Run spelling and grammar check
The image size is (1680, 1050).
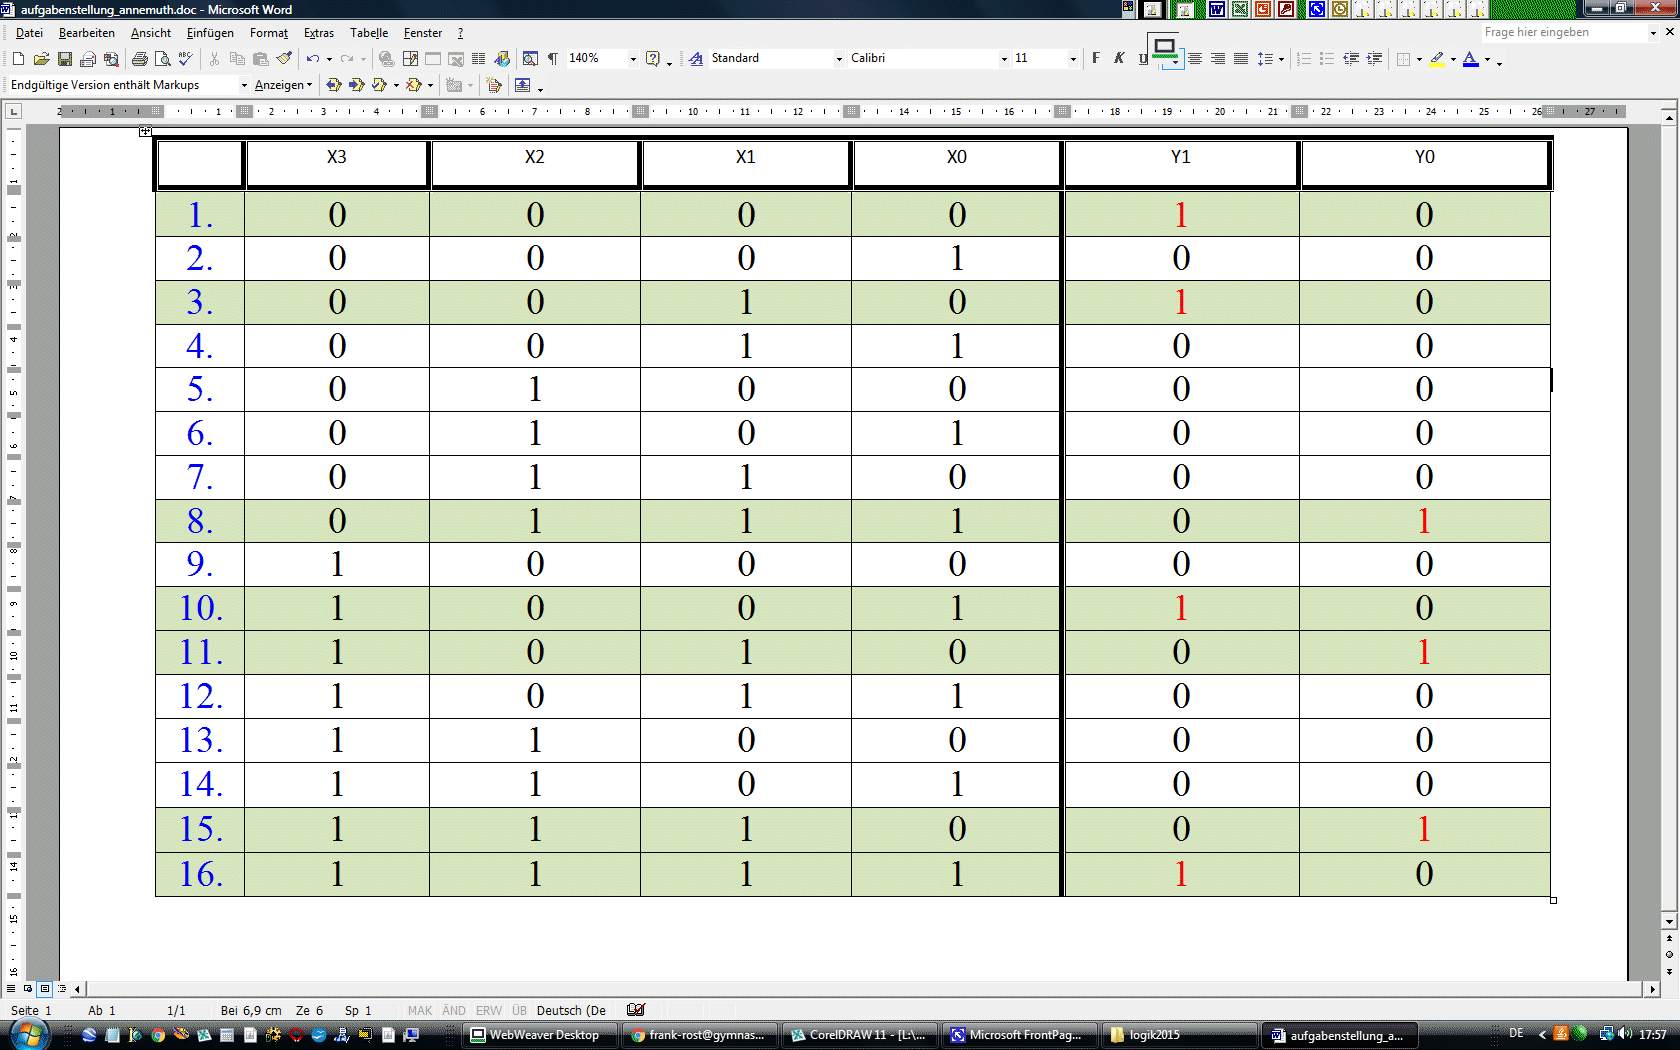click(186, 59)
